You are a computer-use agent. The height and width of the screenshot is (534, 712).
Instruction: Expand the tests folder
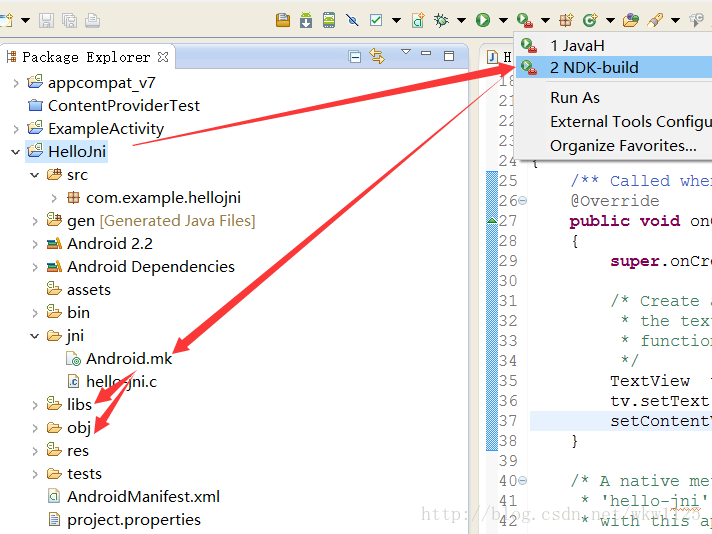click(35, 474)
